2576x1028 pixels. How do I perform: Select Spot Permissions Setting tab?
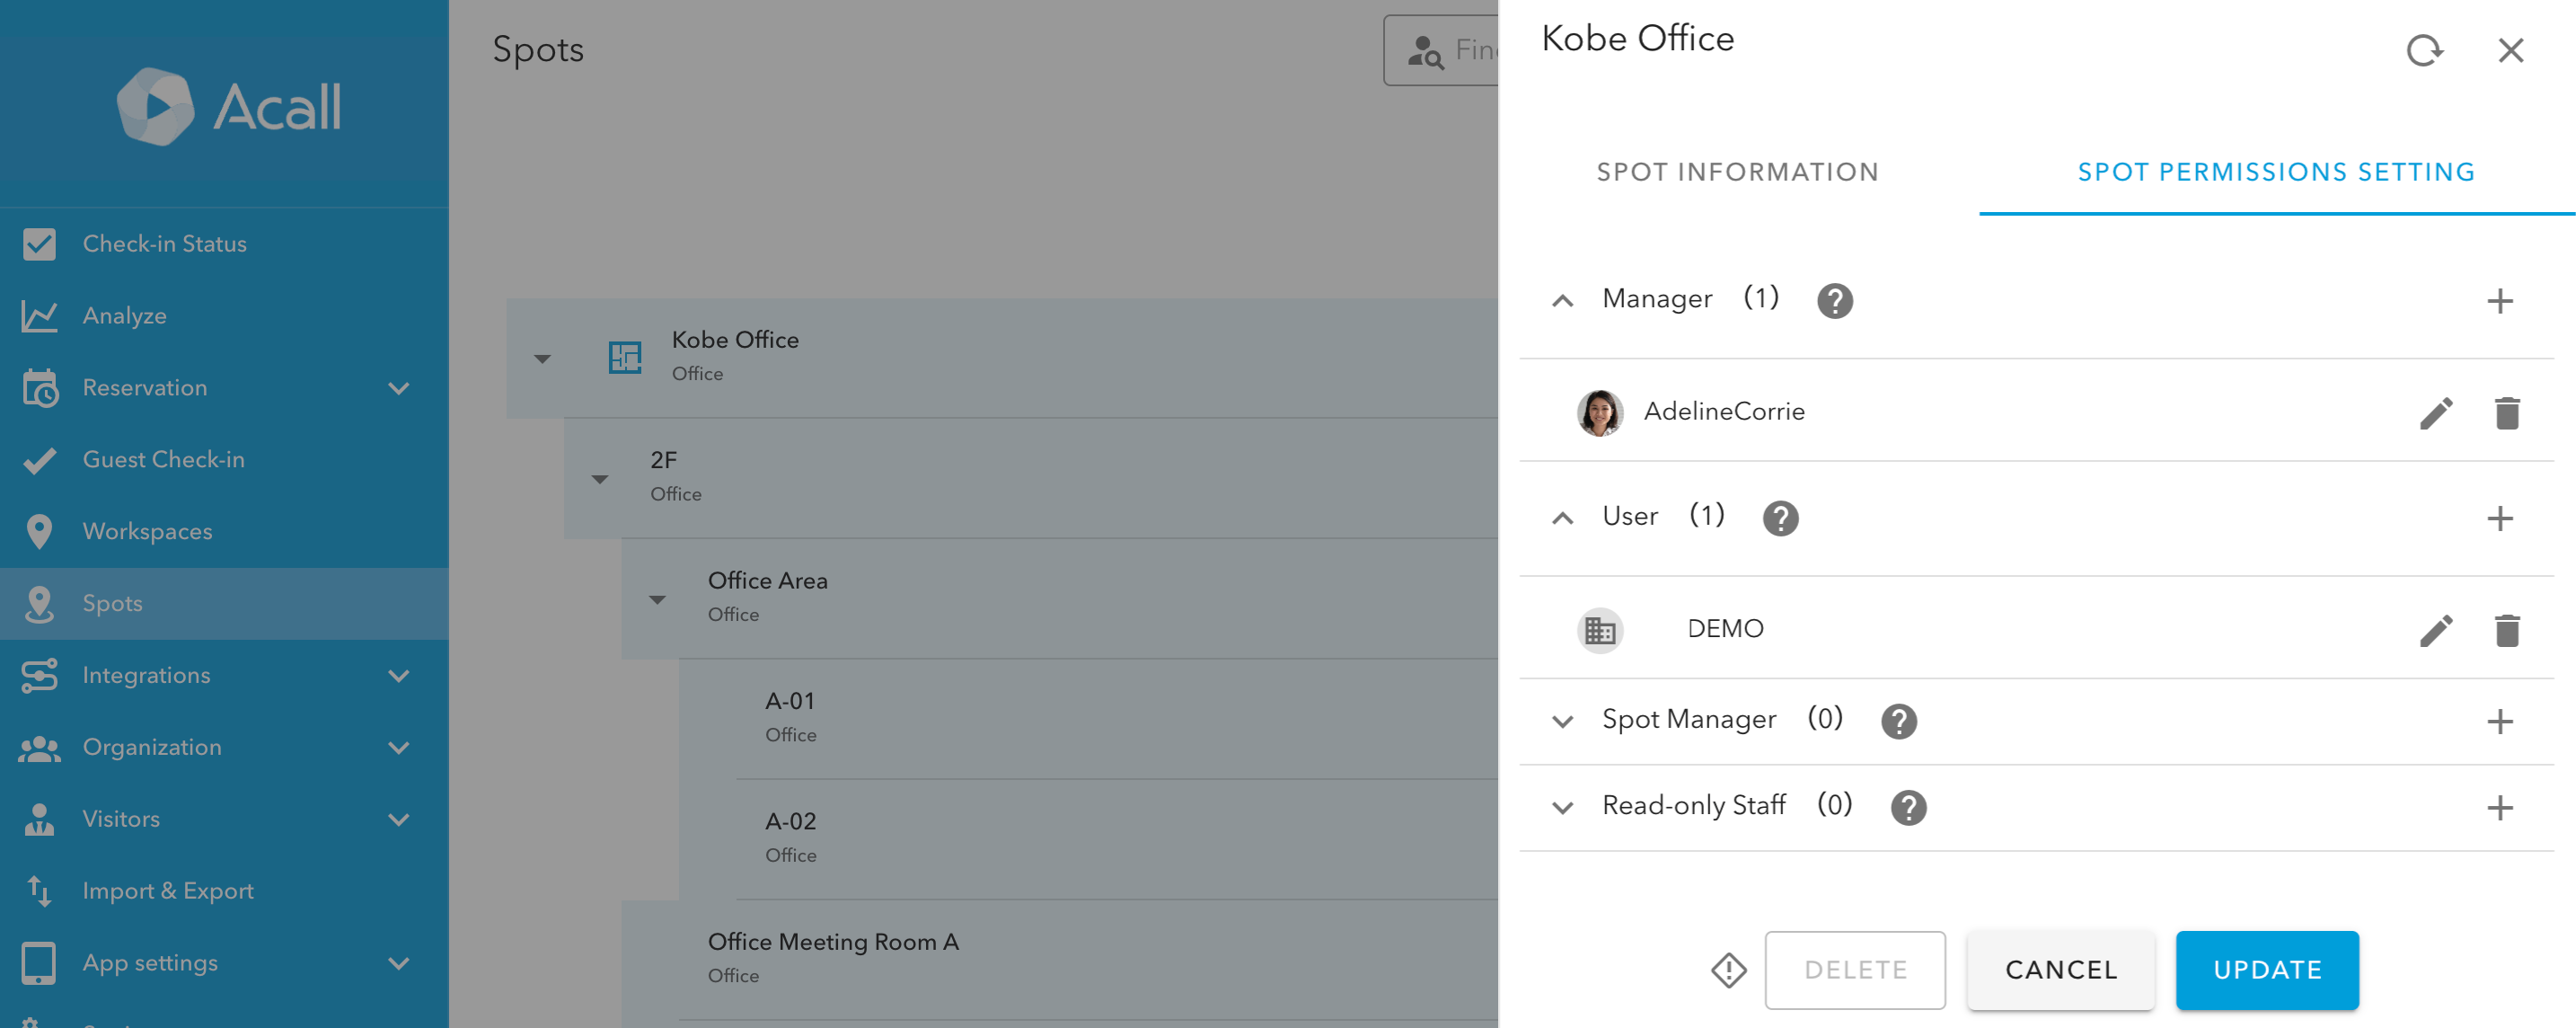pyautogui.click(x=2276, y=172)
